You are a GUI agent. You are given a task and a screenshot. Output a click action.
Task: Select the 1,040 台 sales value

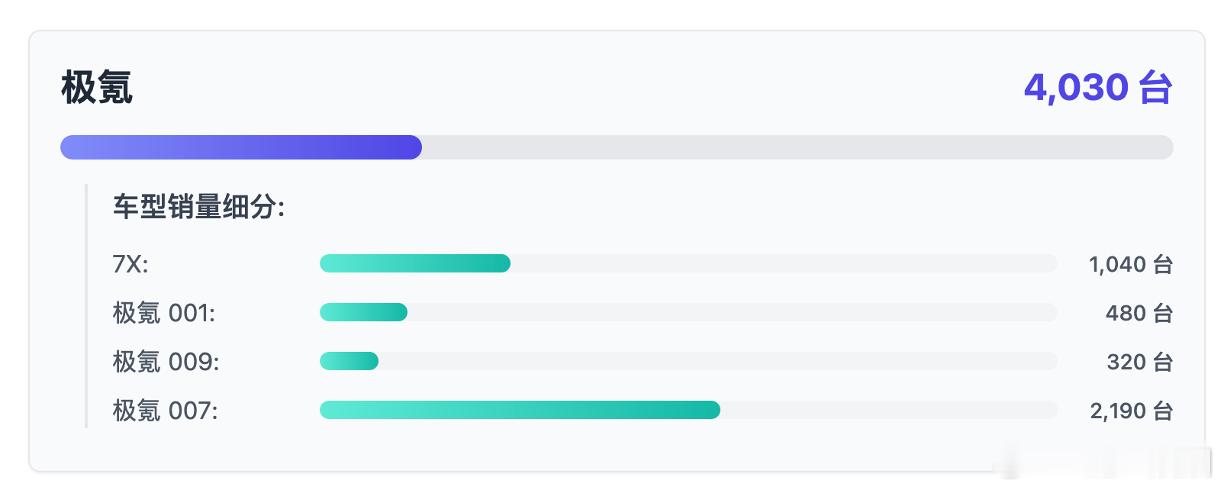coord(1130,264)
